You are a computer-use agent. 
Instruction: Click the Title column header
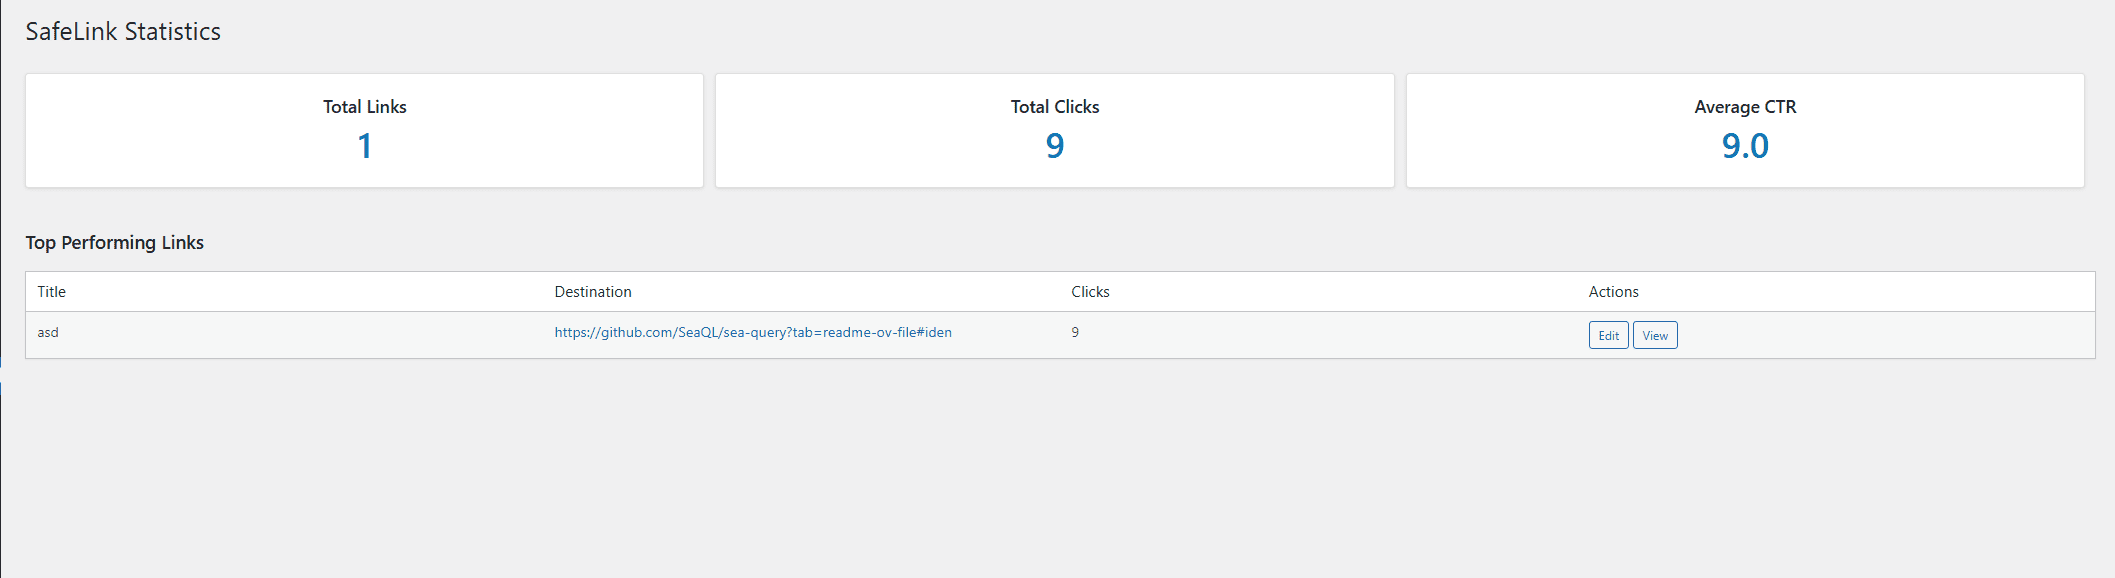pos(52,292)
